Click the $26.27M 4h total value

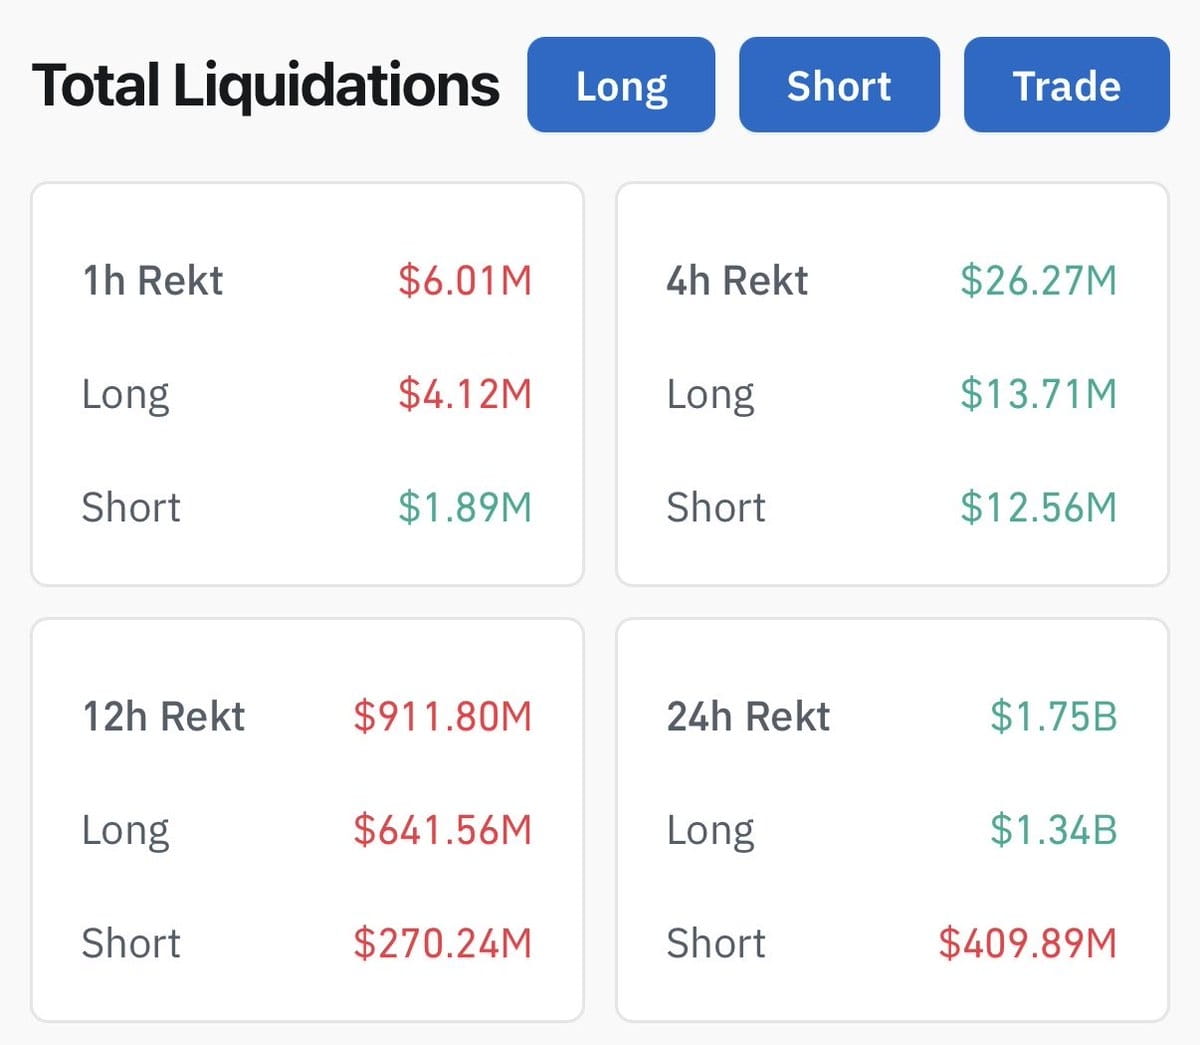(1038, 281)
